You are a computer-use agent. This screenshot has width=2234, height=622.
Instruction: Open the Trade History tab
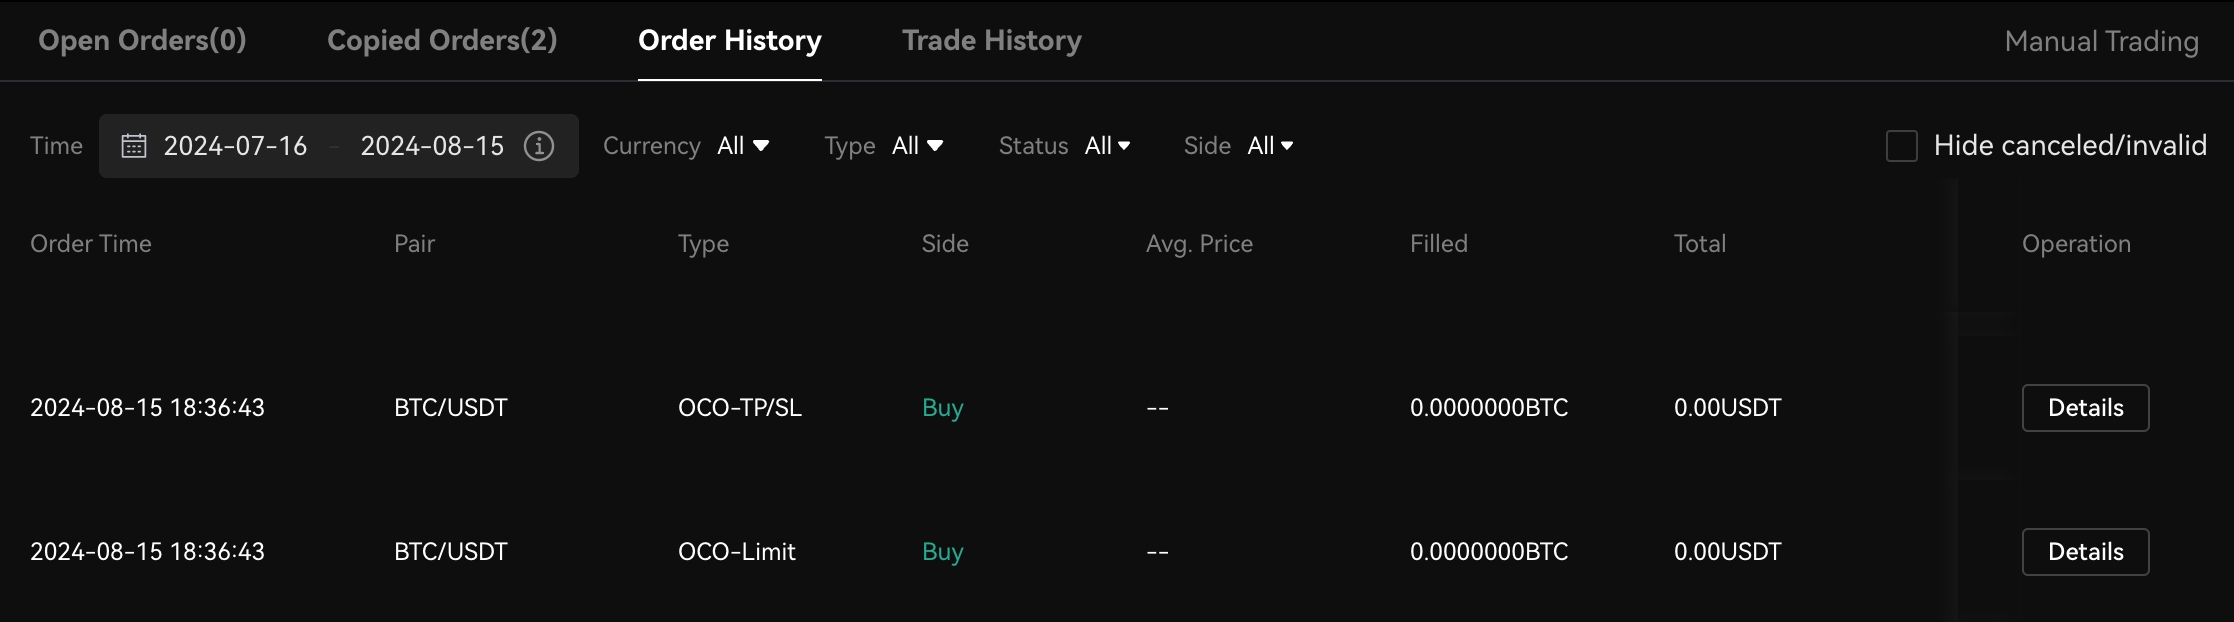click(x=991, y=40)
